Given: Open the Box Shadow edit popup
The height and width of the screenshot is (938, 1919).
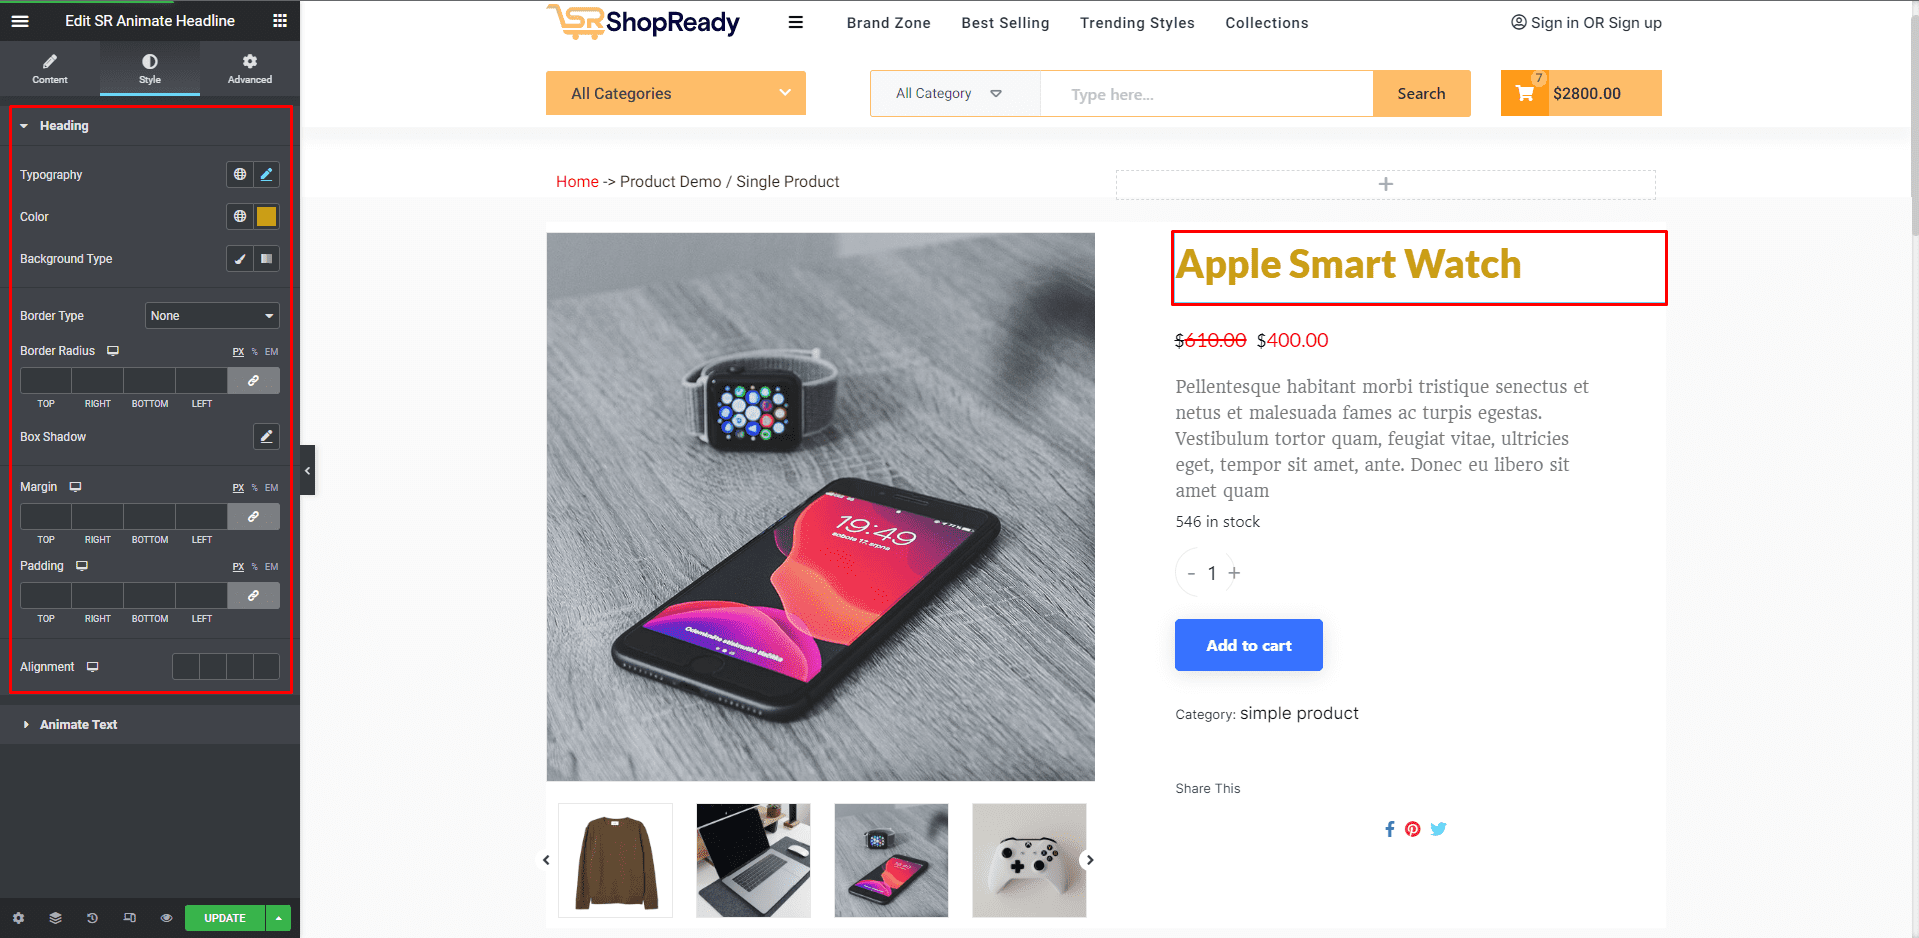Looking at the screenshot, I should click(x=266, y=436).
